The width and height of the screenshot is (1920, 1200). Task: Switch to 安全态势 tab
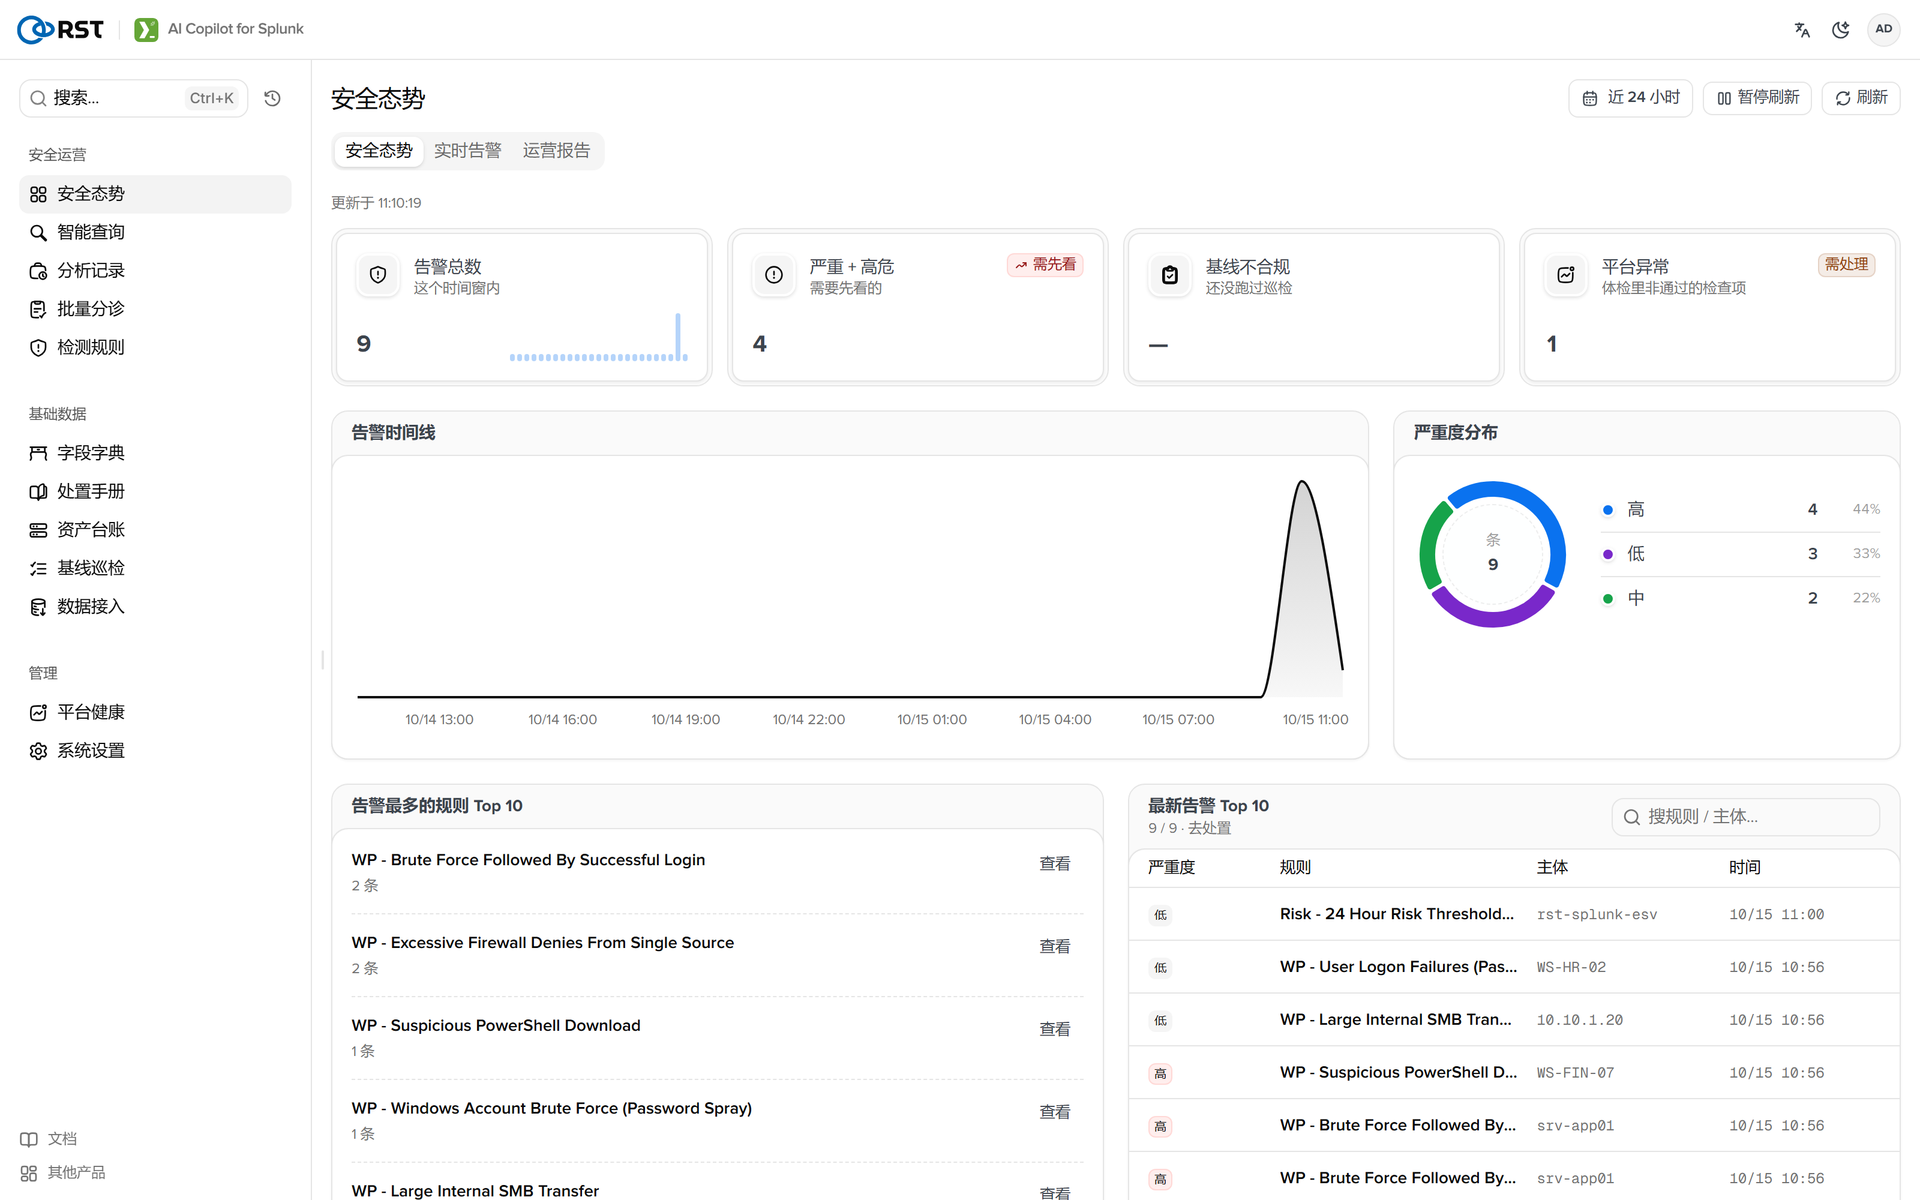(379, 151)
